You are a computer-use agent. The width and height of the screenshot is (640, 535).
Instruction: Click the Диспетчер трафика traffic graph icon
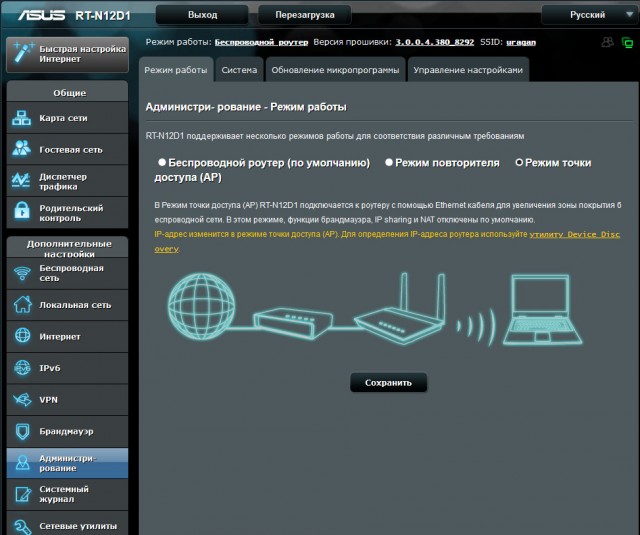(21, 180)
